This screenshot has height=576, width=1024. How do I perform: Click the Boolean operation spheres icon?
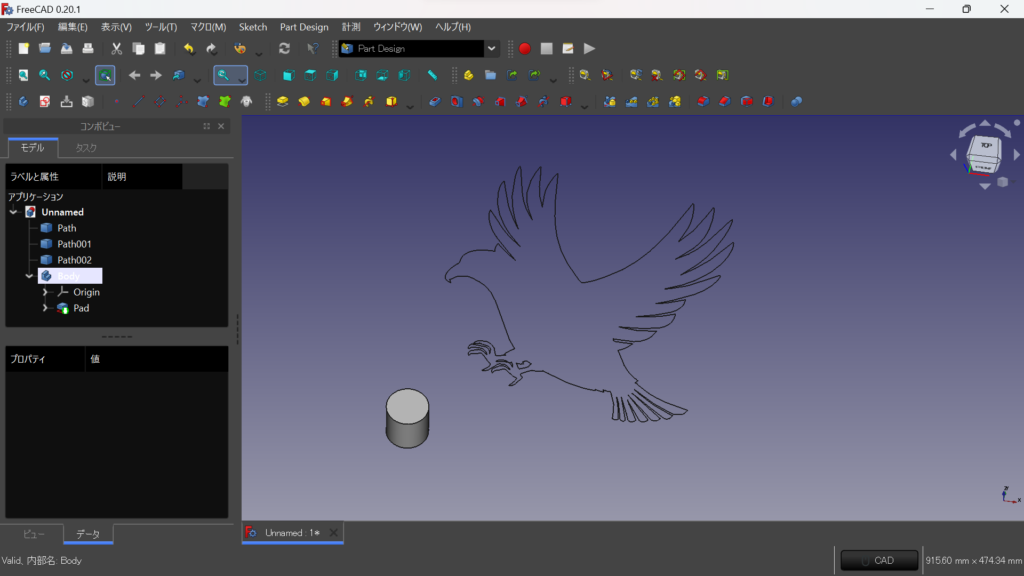pyautogui.click(x=796, y=102)
